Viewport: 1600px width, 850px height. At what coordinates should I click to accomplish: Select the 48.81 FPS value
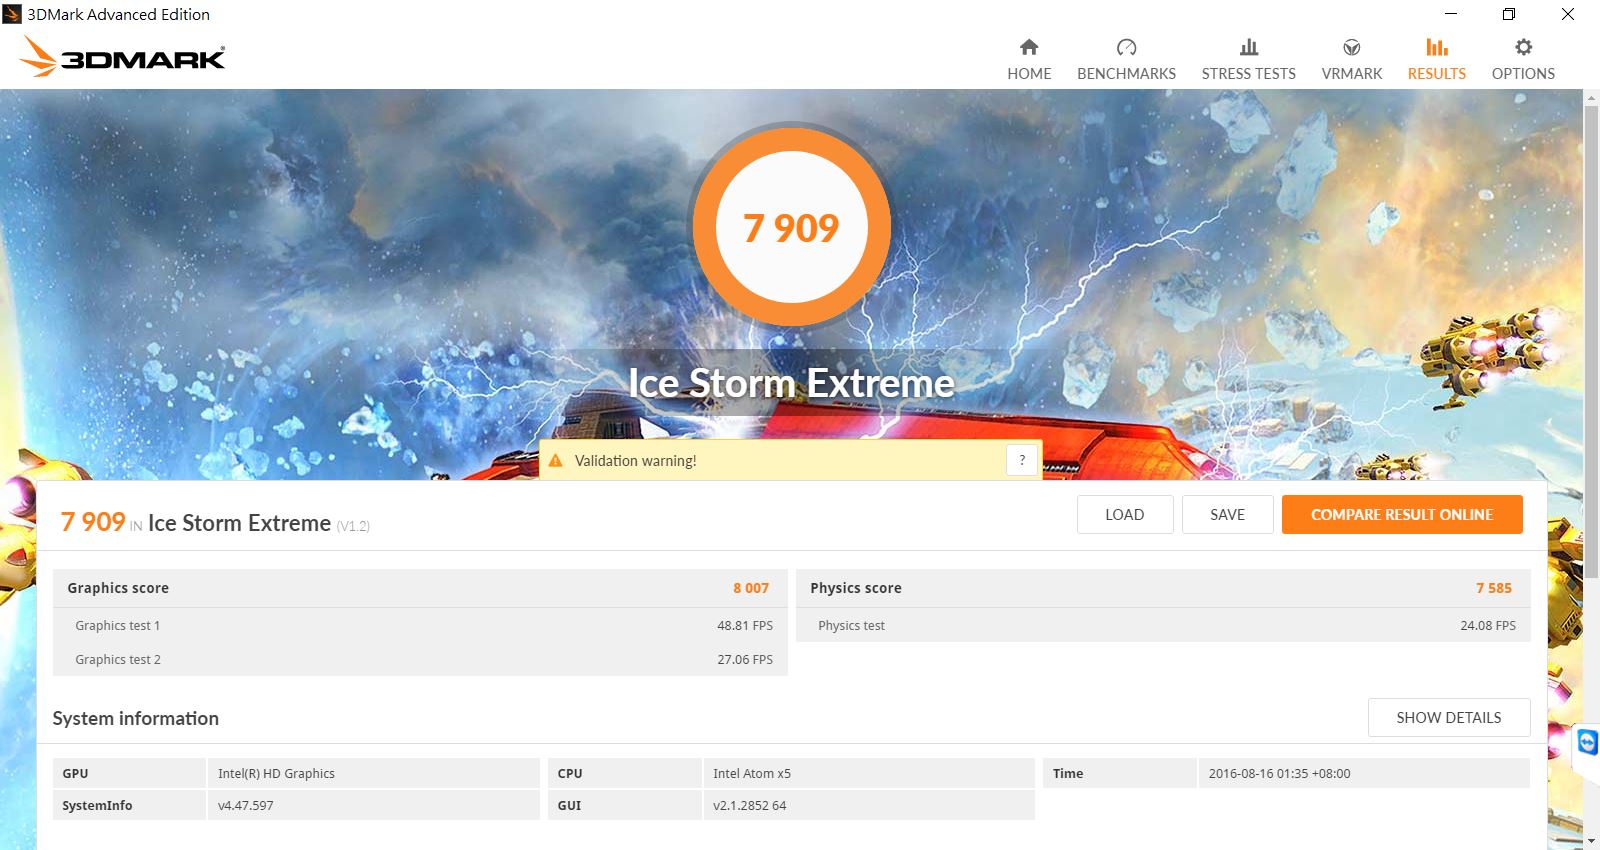(745, 625)
